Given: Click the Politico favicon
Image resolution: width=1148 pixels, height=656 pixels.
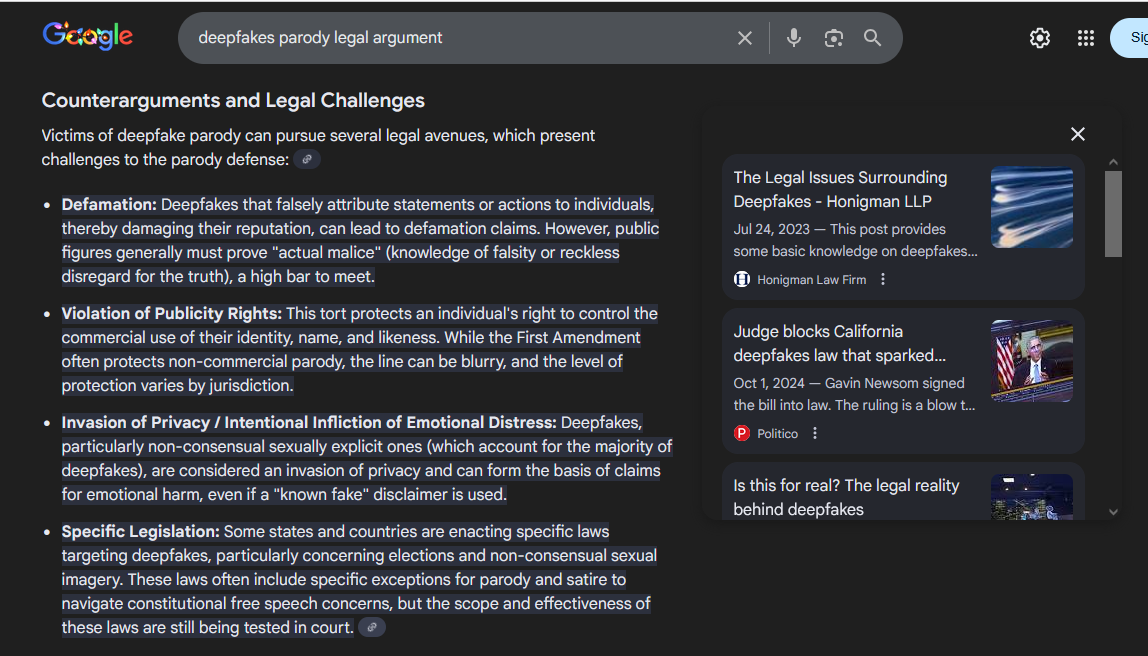Looking at the screenshot, I should tap(742, 433).
